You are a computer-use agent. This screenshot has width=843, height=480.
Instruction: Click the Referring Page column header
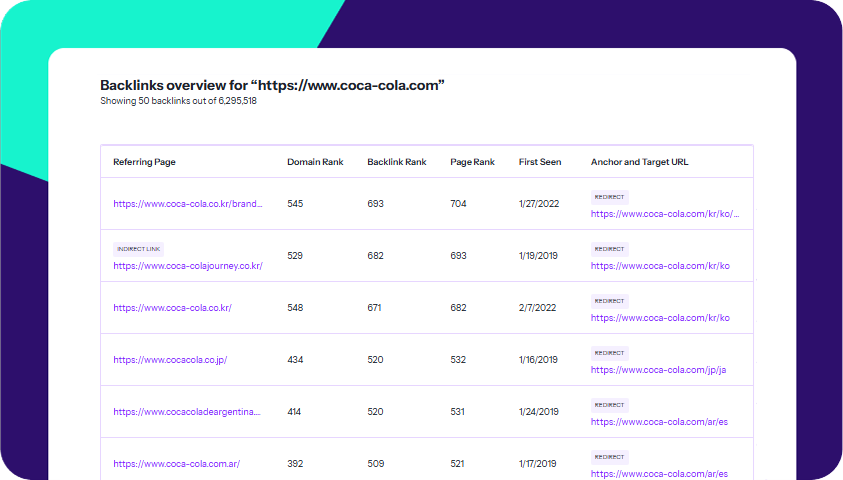(144, 162)
